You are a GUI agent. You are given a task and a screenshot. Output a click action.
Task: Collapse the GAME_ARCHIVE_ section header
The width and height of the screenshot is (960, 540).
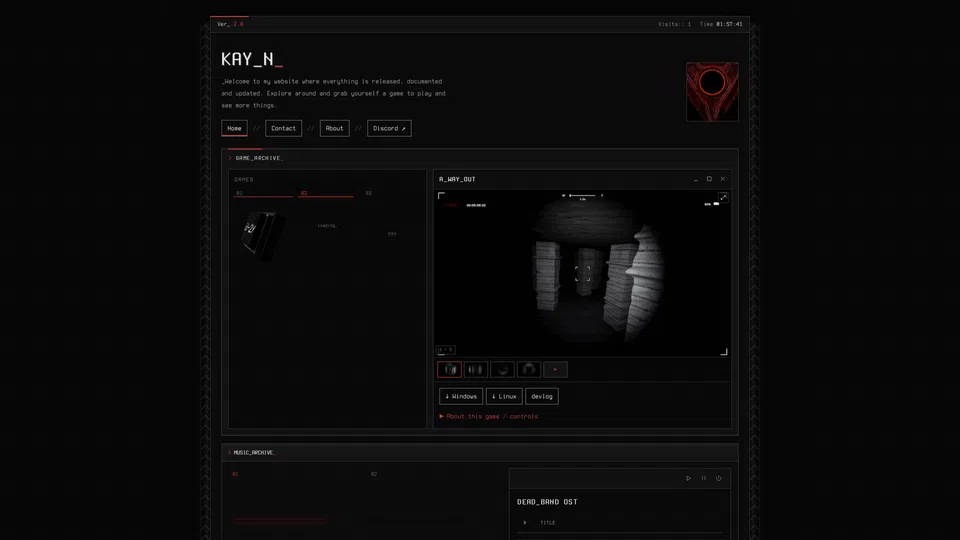pos(480,158)
